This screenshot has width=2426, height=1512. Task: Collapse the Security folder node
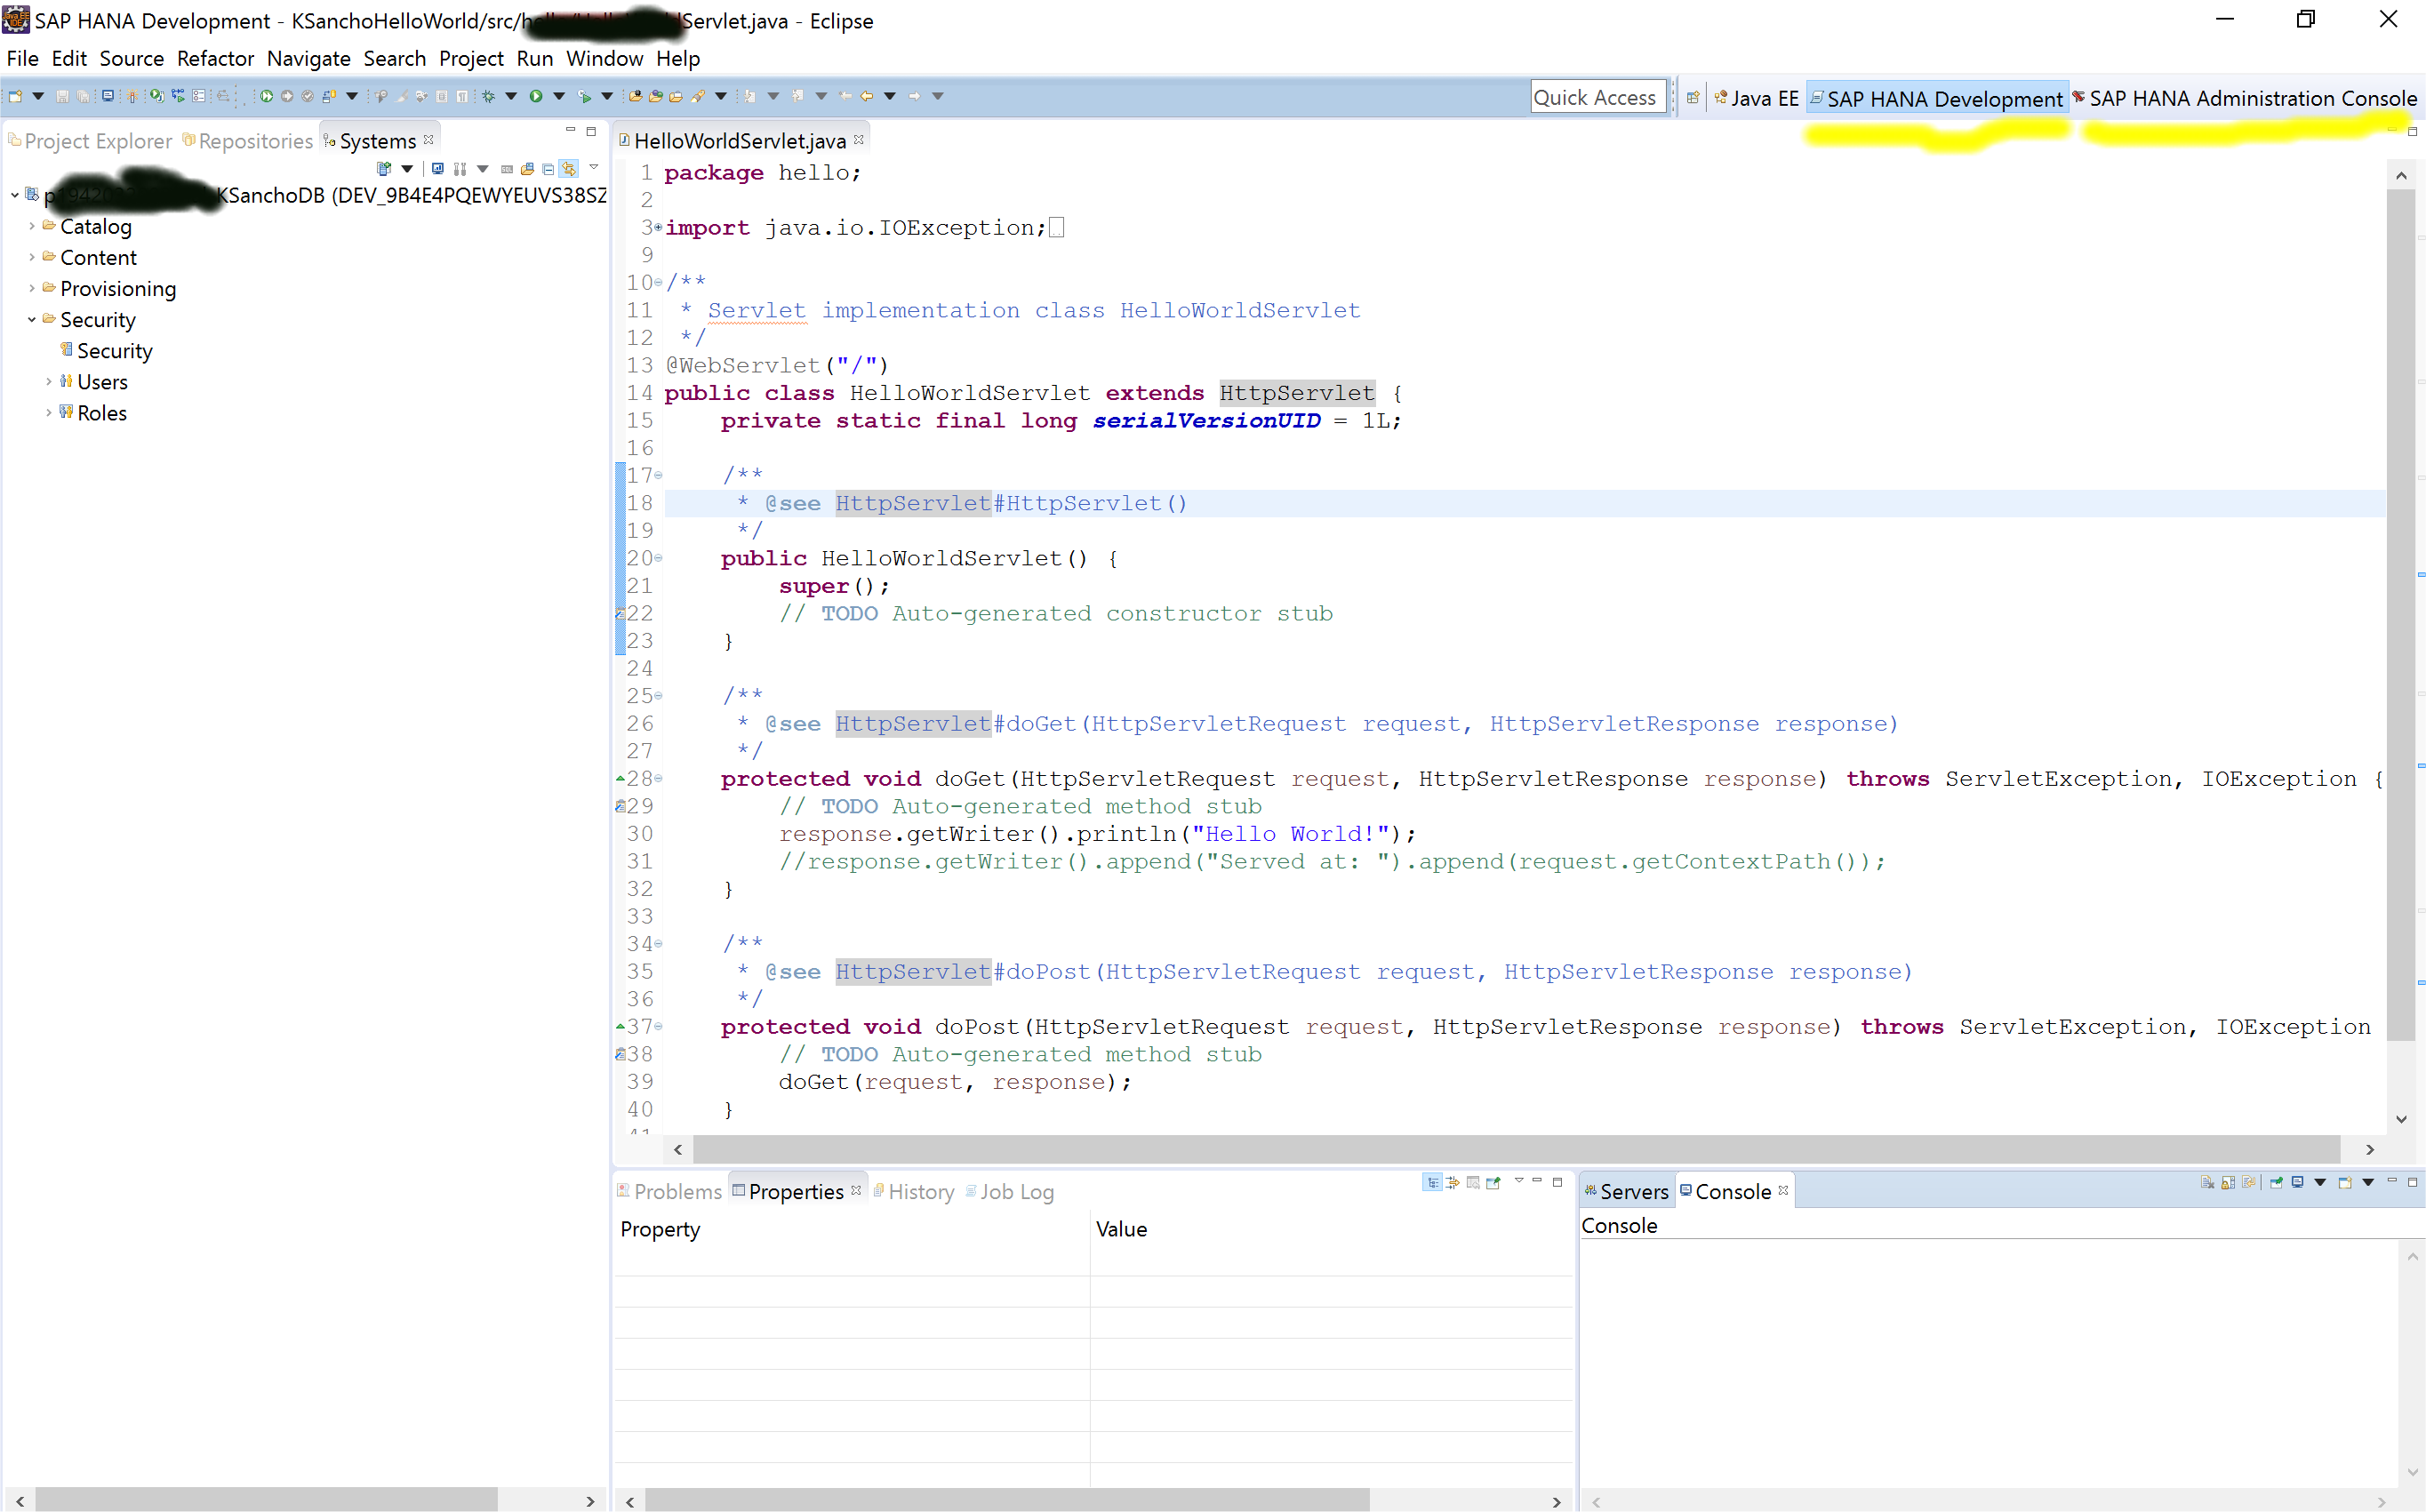pos(32,320)
